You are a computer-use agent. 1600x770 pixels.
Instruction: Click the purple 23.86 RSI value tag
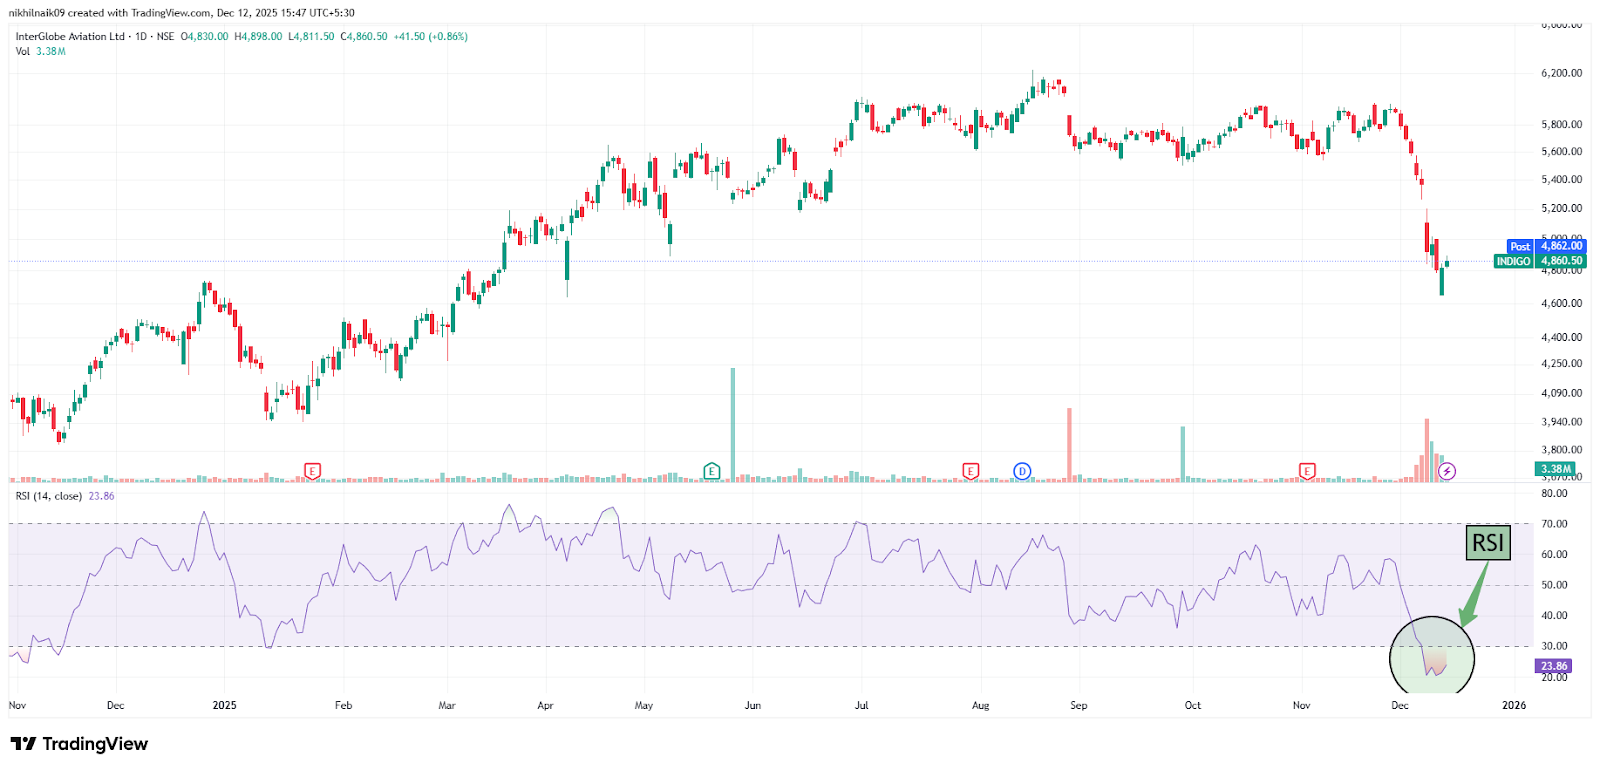[1553, 666]
